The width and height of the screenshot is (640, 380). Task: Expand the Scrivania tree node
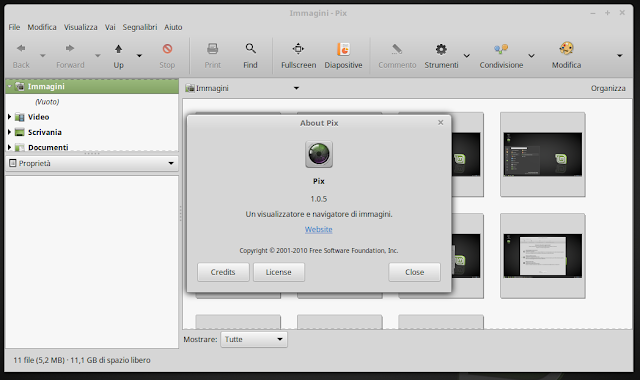click(9, 132)
